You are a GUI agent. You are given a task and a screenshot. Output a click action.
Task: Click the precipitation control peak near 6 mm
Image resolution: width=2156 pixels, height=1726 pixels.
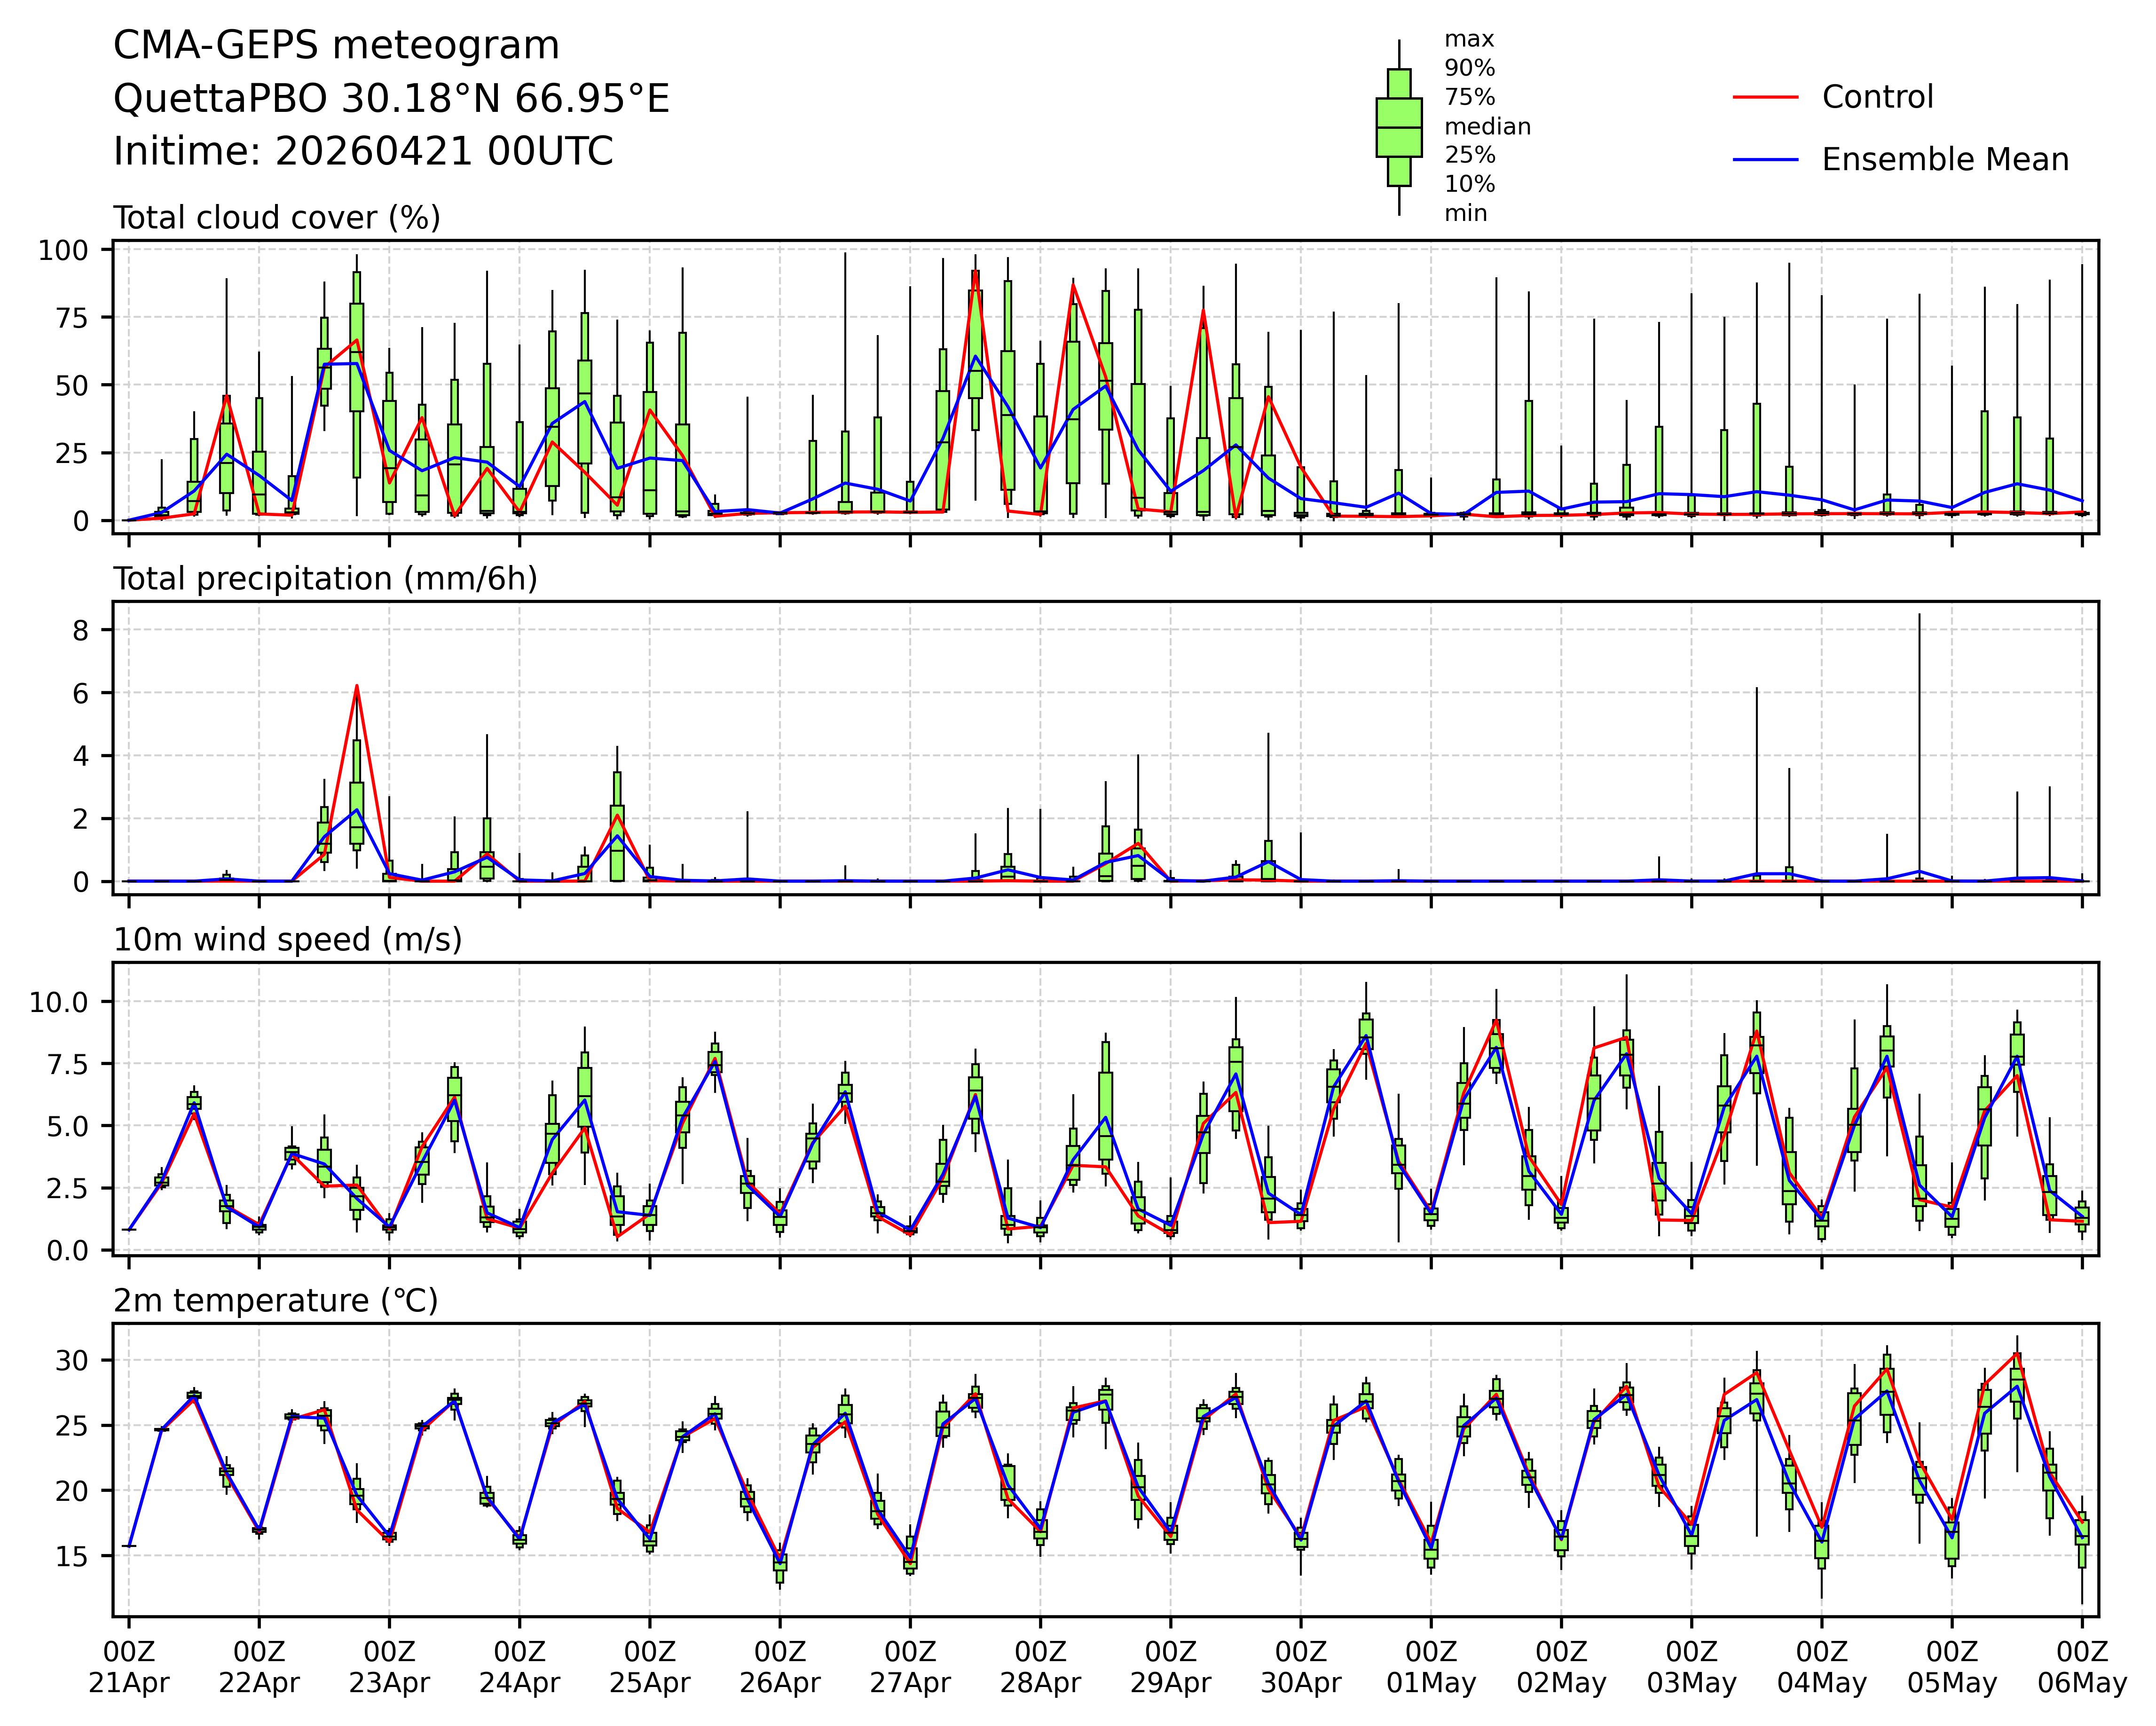357,688
